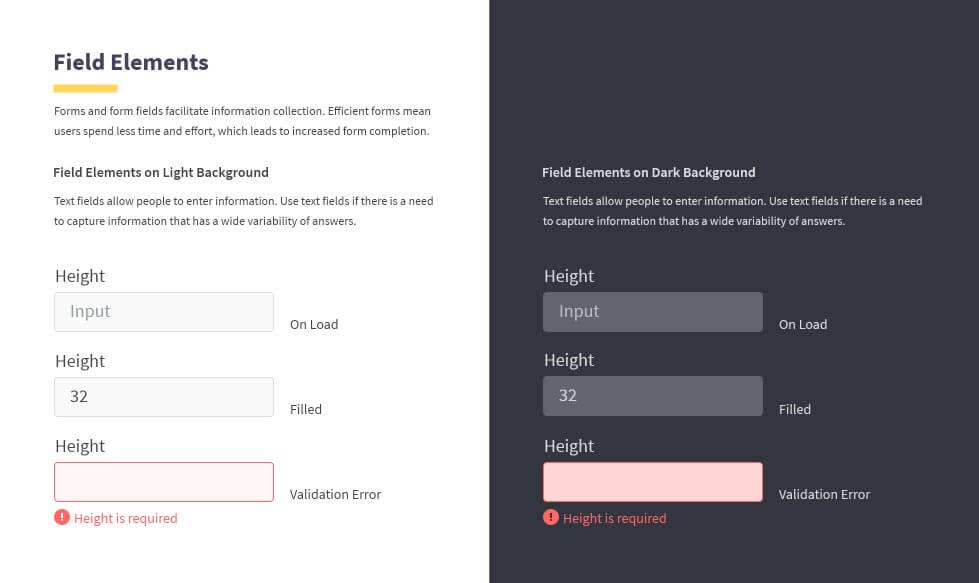Viewport: 979px width, 583px height.
Task: Click 'Validation Error' label on dark side
Action: [x=824, y=494]
